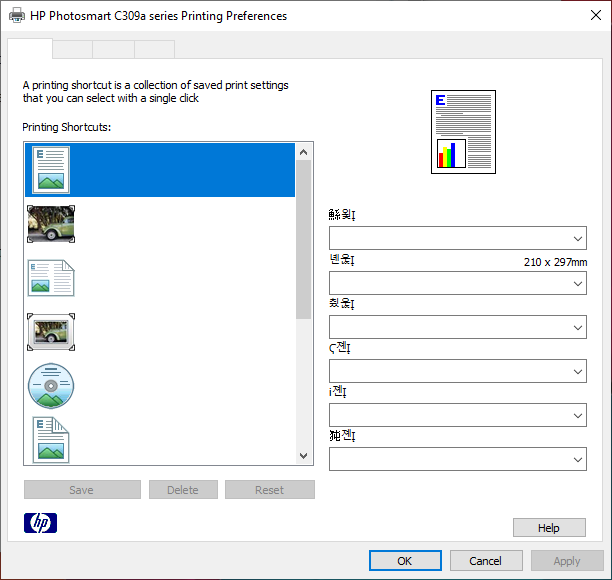Select the stacked-pages document shortcut at list bottom
Image resolution: width=612 pixels, height=580 pixels.
tap(51, 440)
